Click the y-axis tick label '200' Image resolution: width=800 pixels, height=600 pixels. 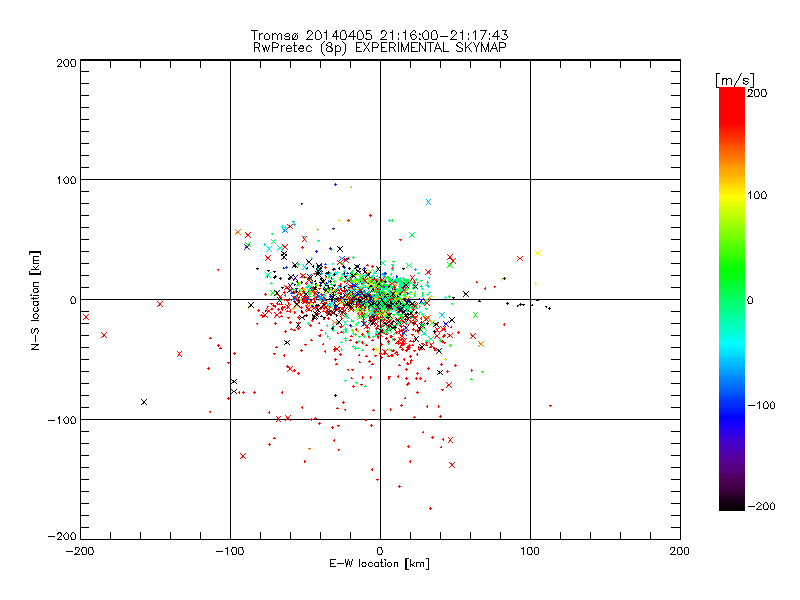(66, 63)
